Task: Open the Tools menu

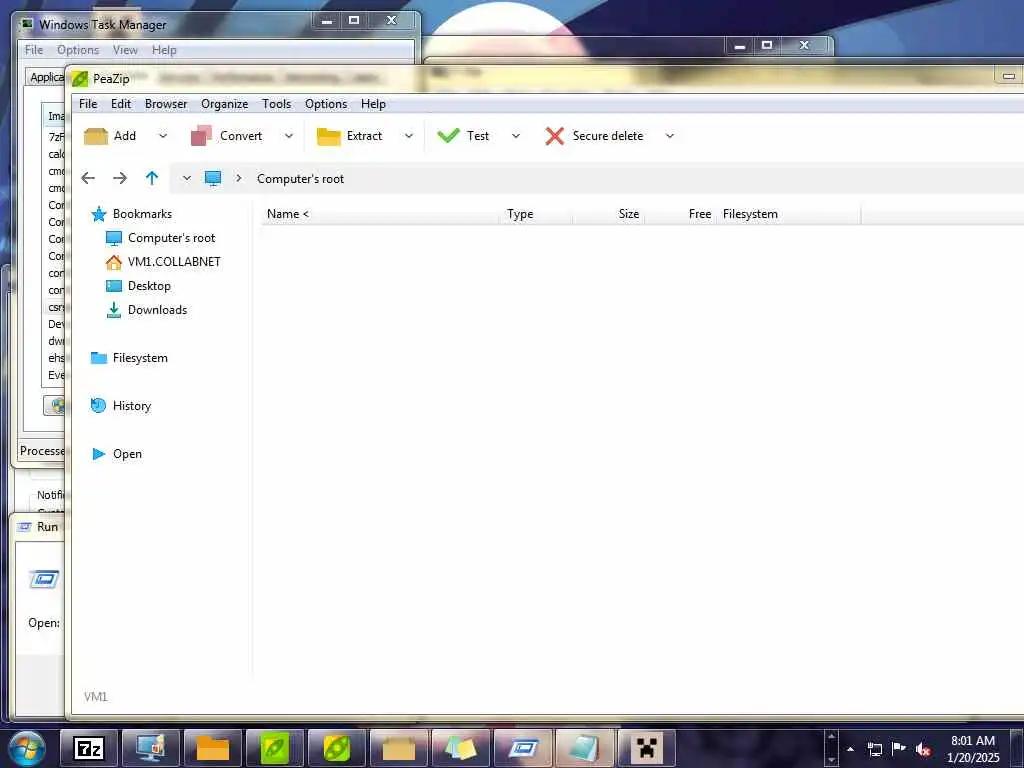Action: [x=276, y=104]
